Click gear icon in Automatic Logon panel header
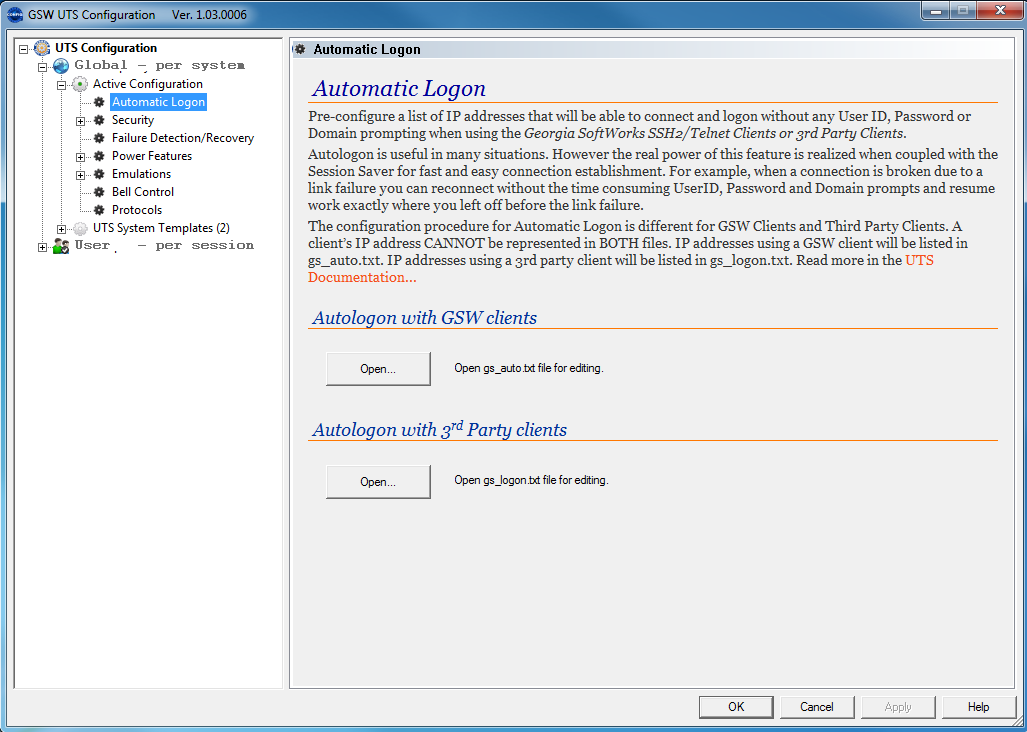The width and height of the screenshot is (1027, 732). [300, 49]
